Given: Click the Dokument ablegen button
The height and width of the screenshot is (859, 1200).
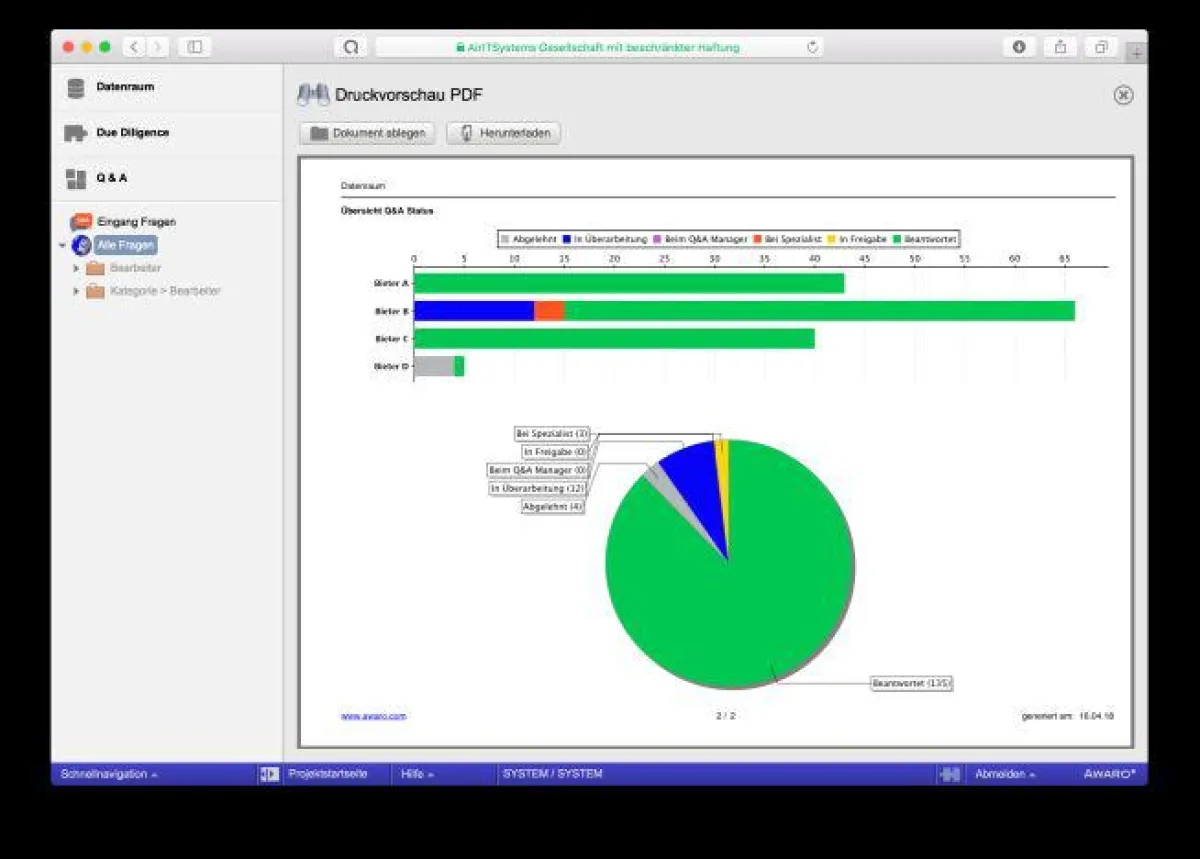Looking at the screenshot, I should 368,133.
